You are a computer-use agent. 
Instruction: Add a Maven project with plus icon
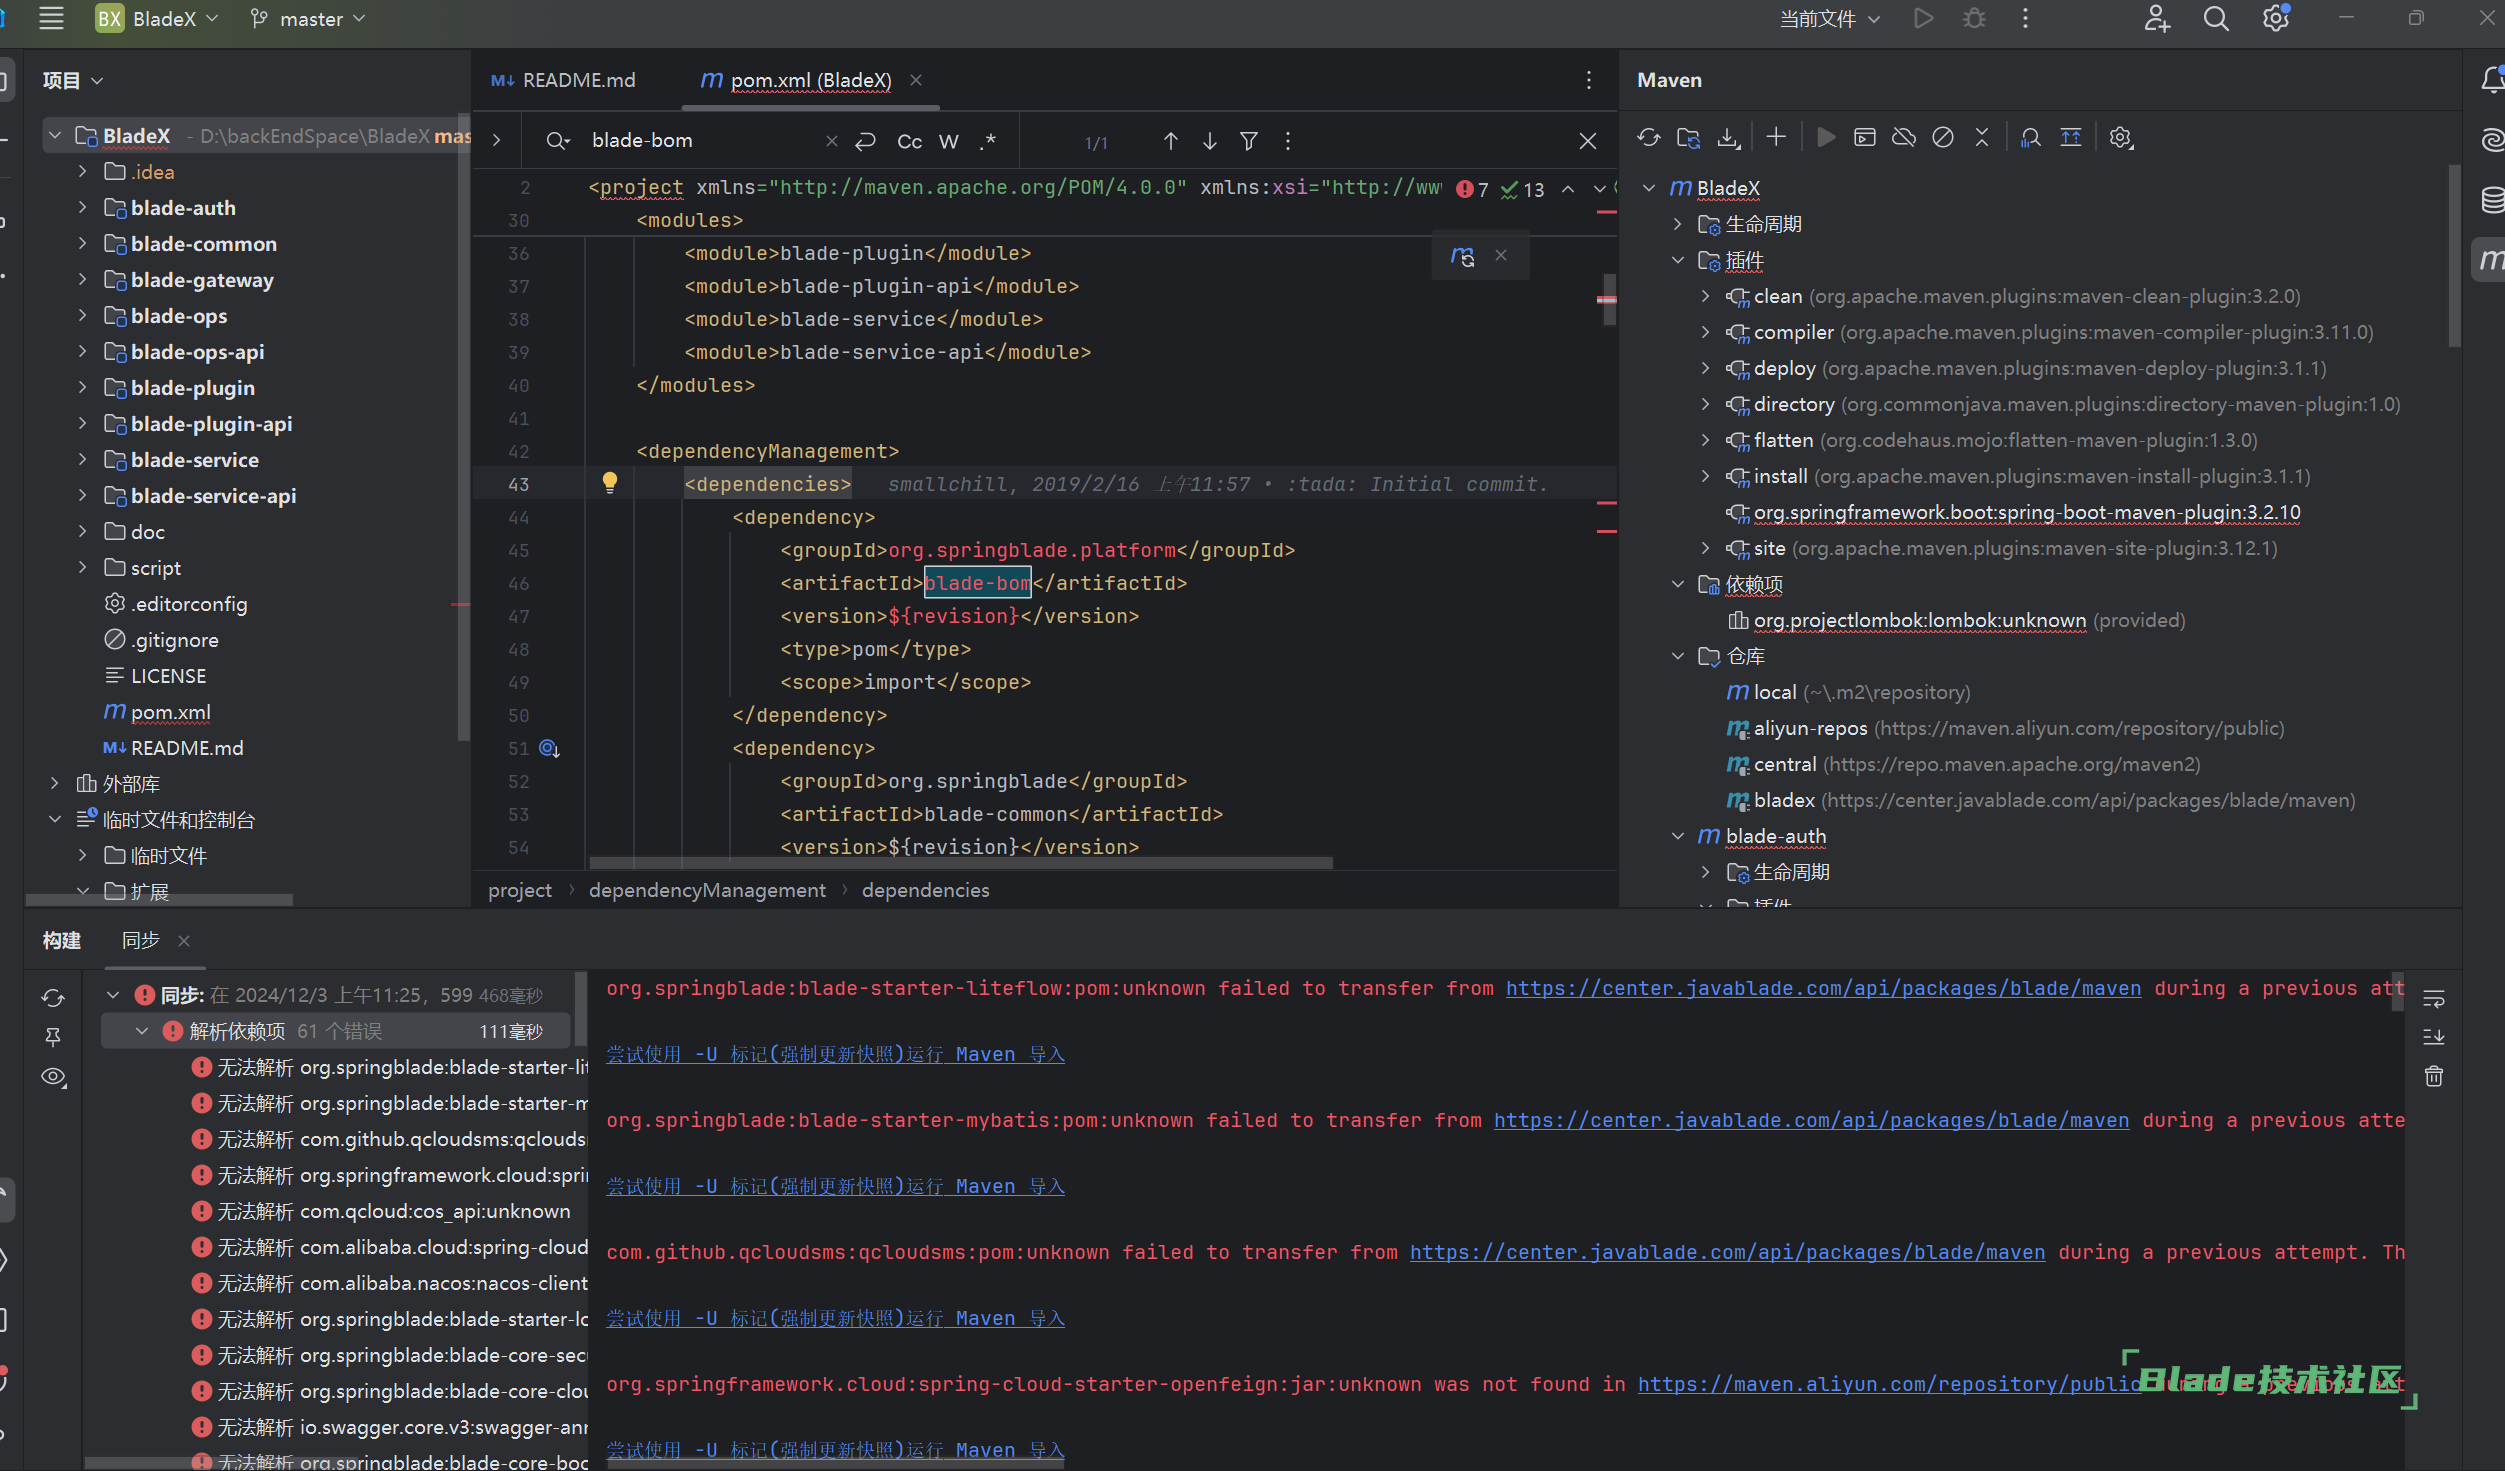click(x=1776, y=137)
